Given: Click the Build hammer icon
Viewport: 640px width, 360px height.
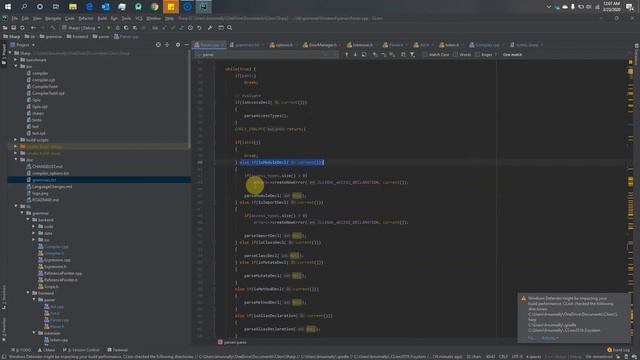Looking at the screenshot, I should [x=52, y=28].
